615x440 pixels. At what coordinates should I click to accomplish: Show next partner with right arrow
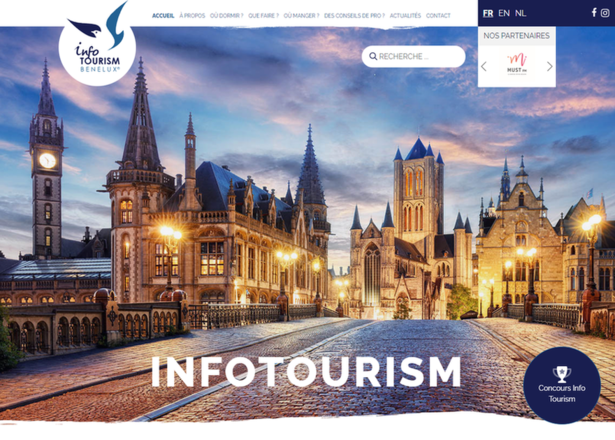tap(550, 67)
